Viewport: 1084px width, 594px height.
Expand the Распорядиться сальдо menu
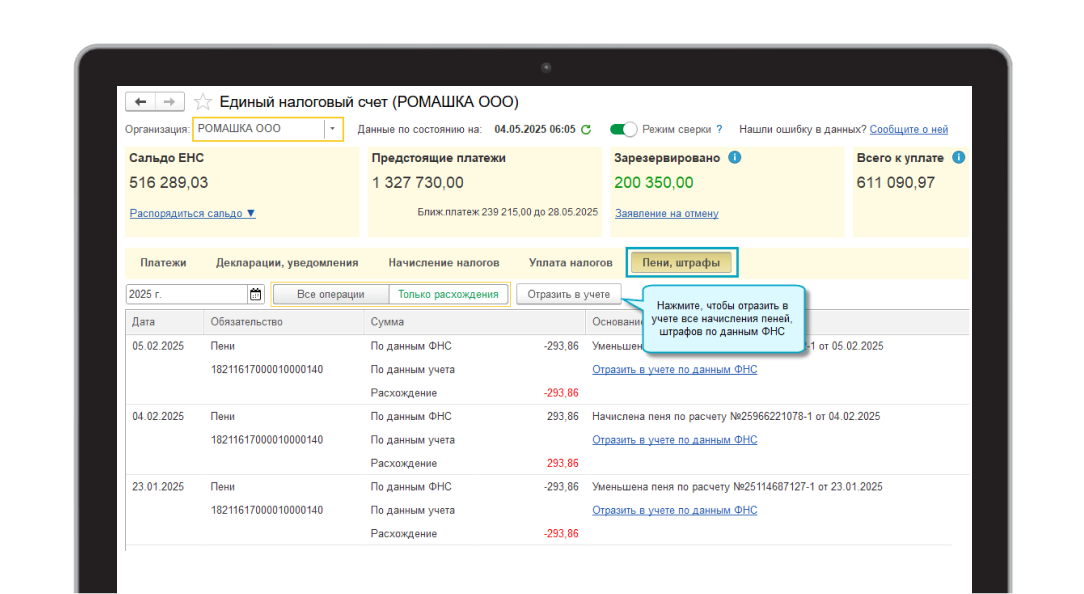pos(192,213)
